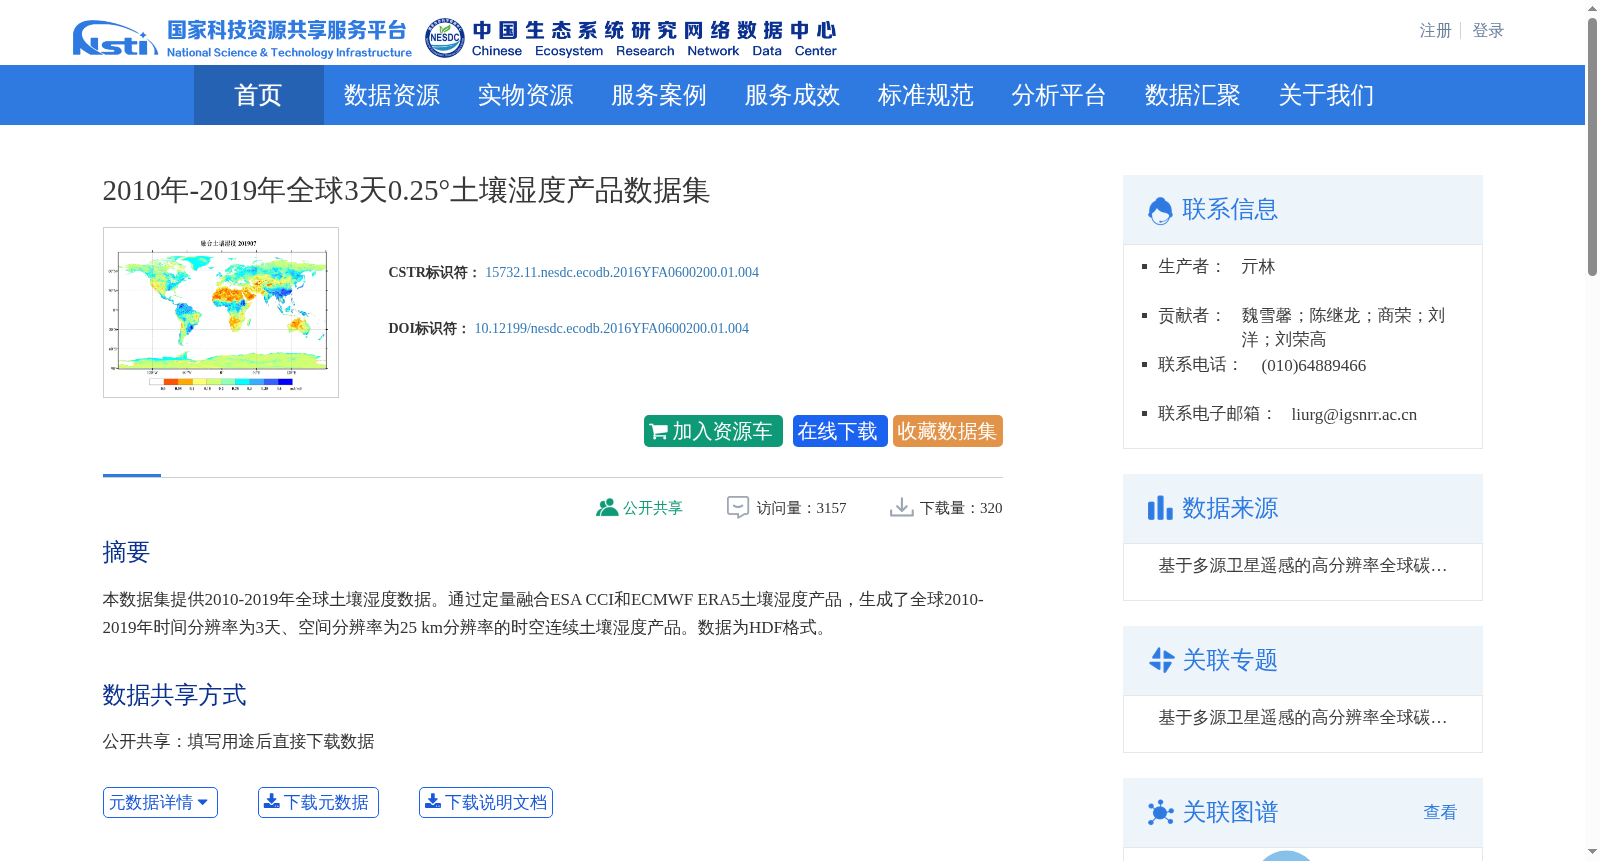Click the producer name 亓林

point(1258,267)
